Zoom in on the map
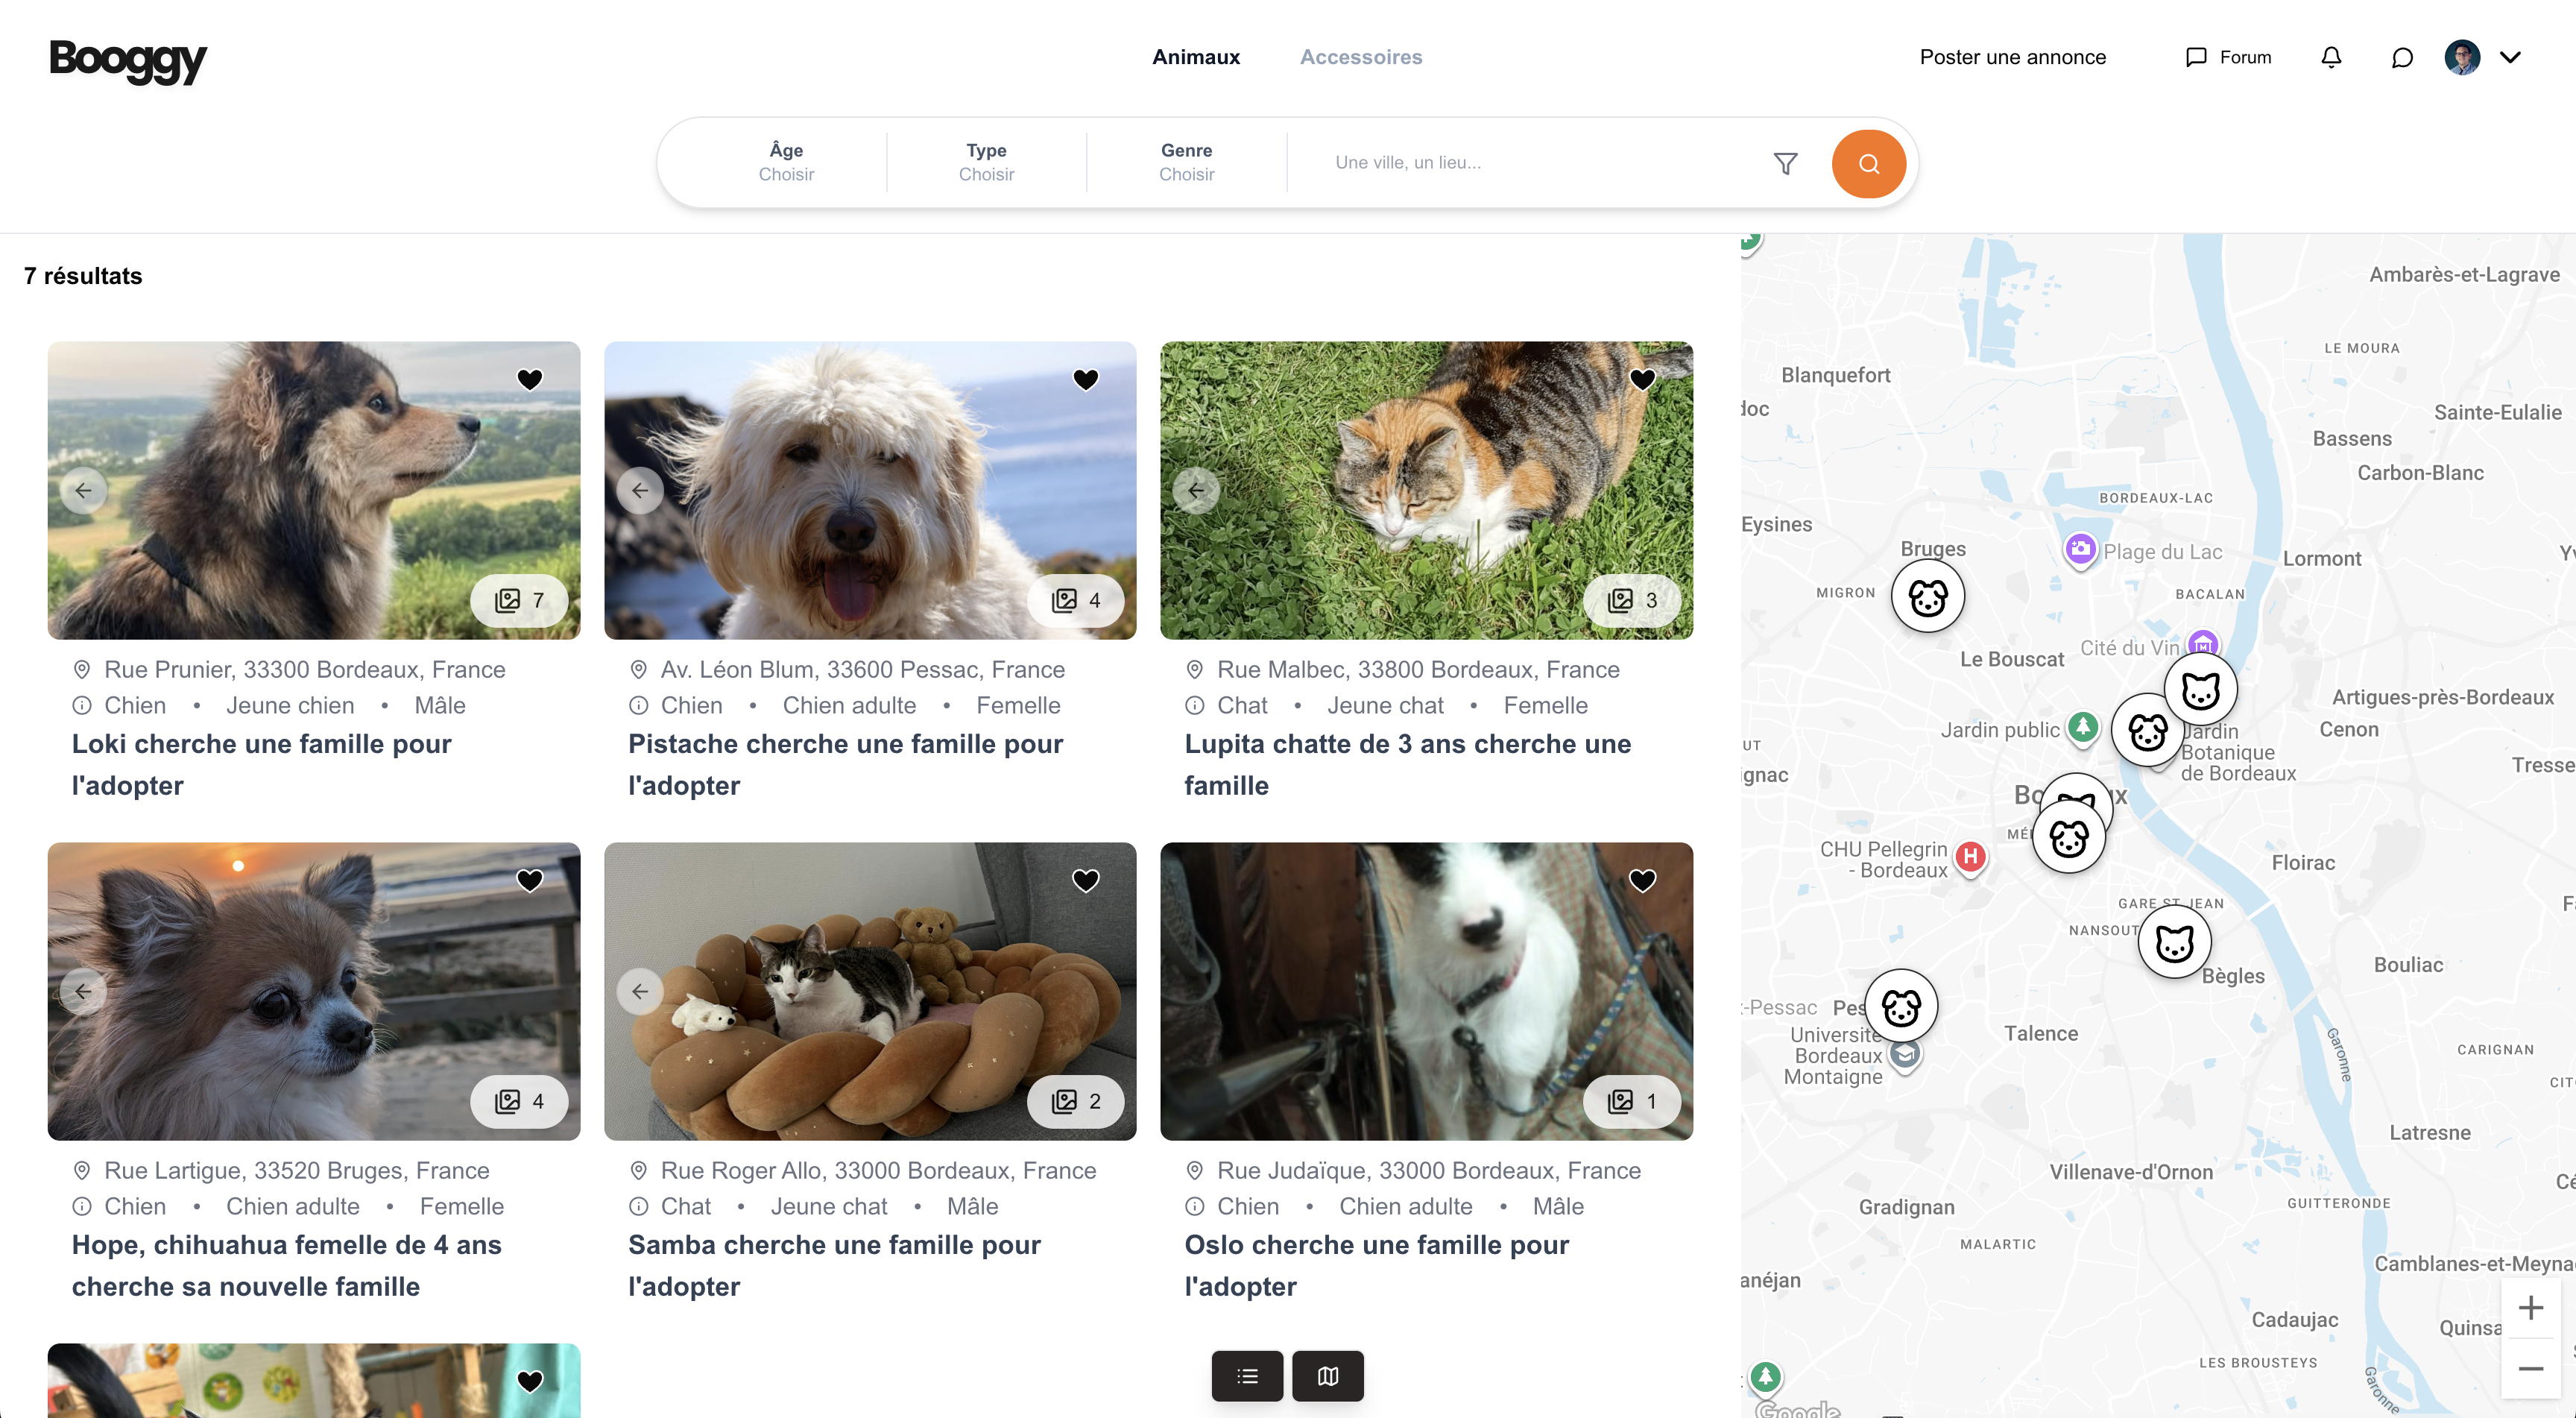 [2531, 1308]
